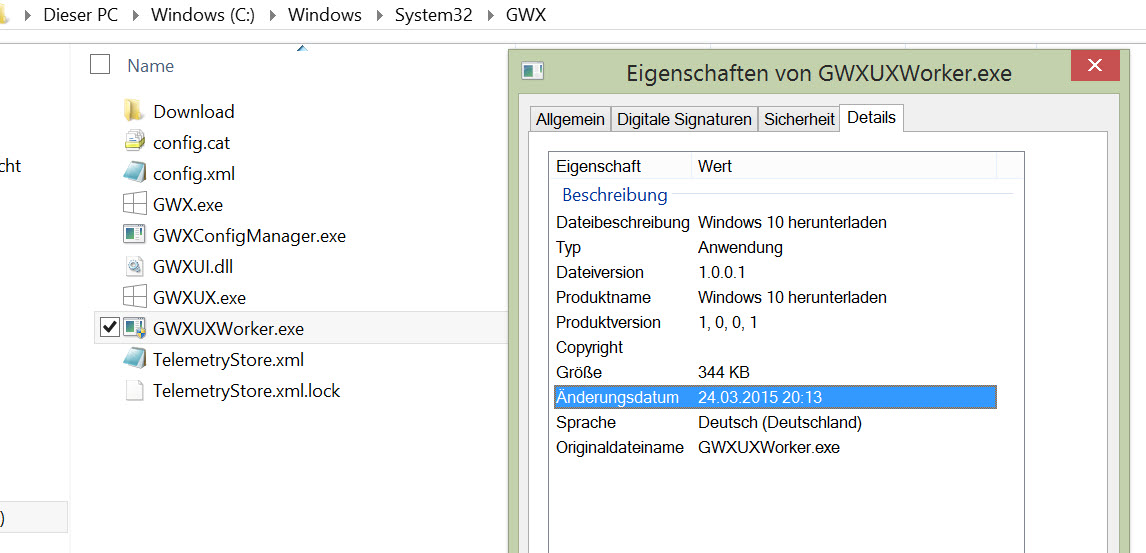Click the GWX breadcrumb segment
Image resolution: width=1146 pixels, height=553 pixels.
pyautogui.click(x=525, y=15)
